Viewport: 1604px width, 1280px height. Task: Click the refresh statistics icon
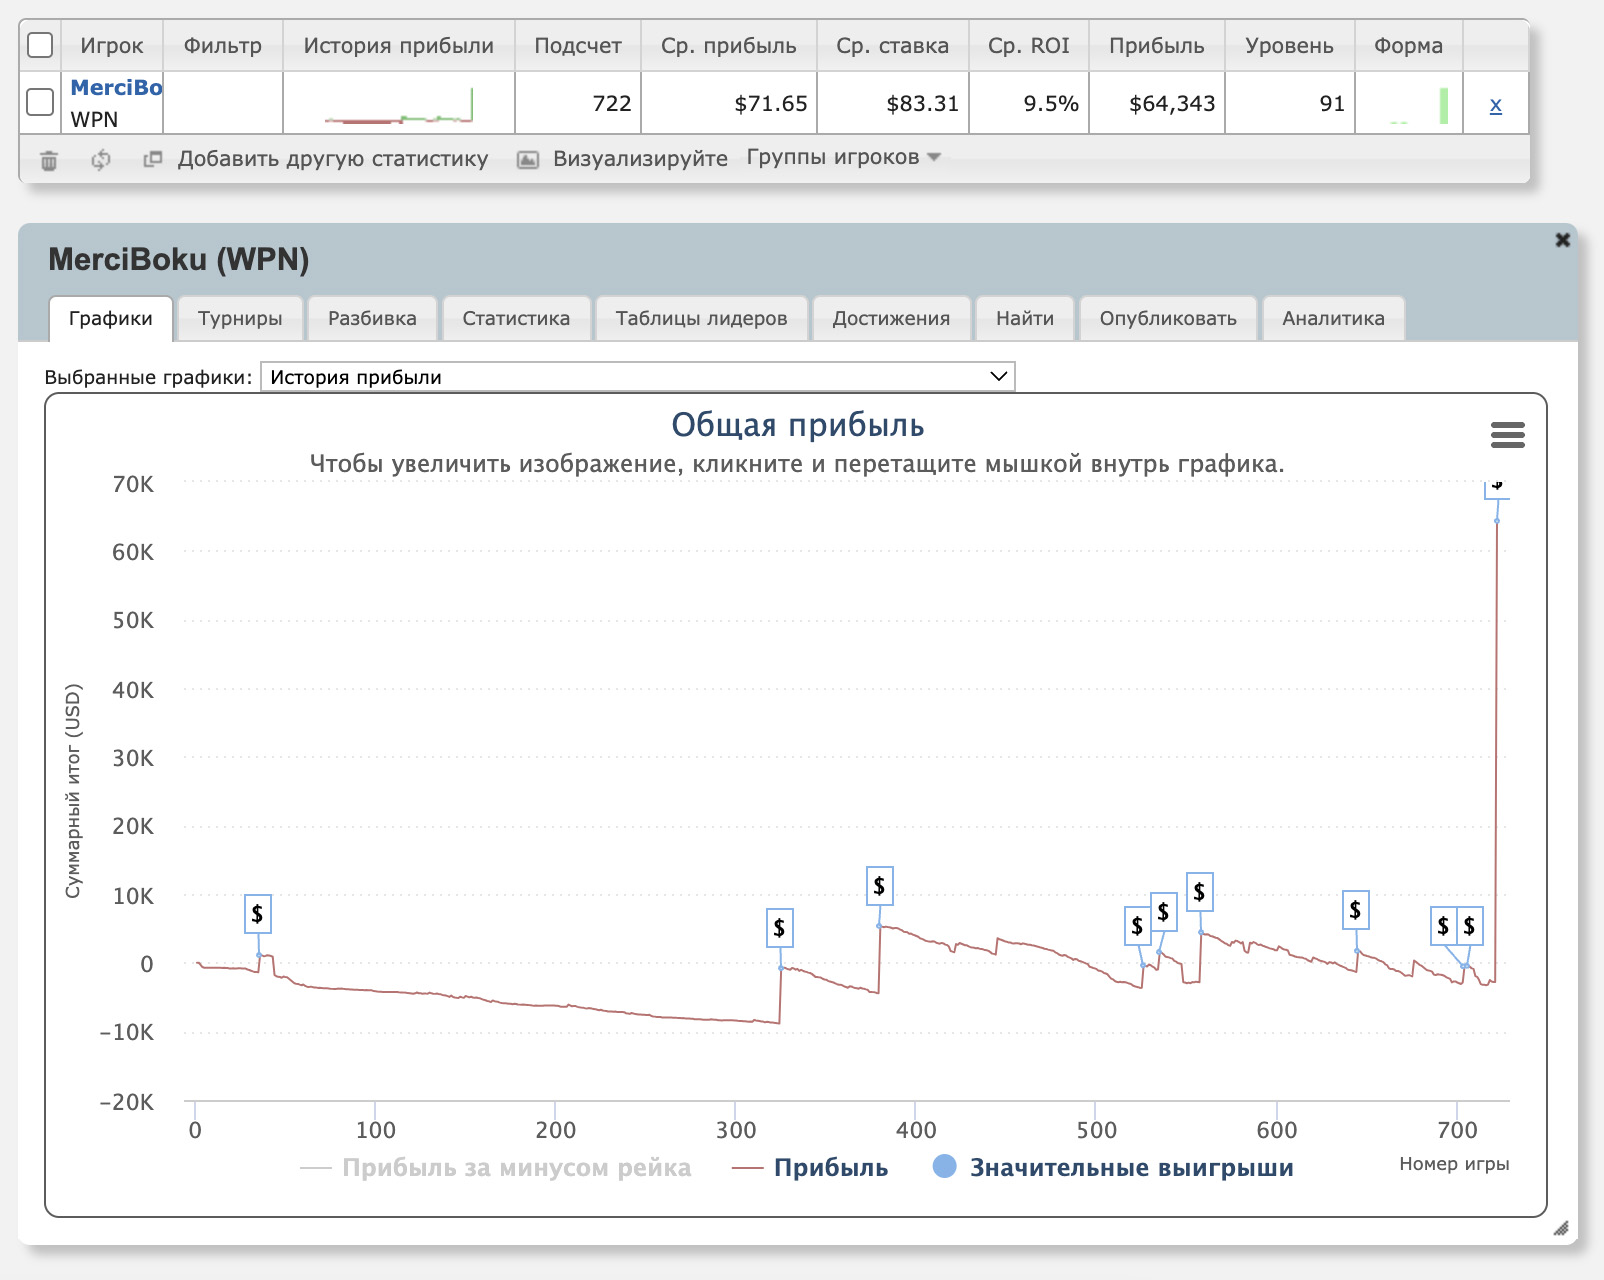click(100, 160)
